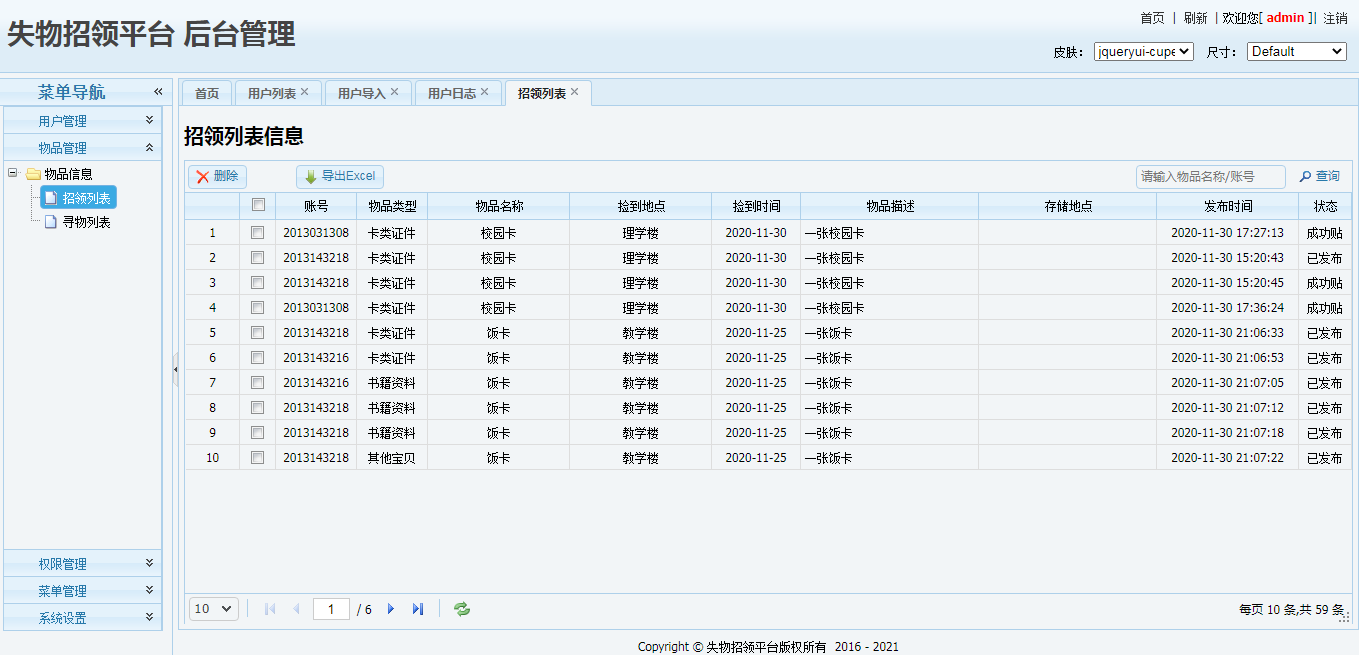Click the item name/account search field
This screenshot has width=1359, height=655.
point(1210,177)
